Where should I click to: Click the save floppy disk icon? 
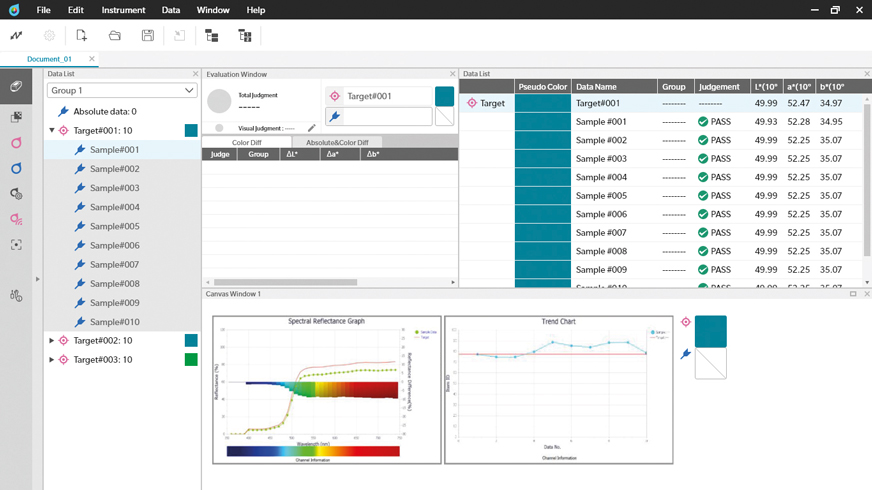click(148, 36)
